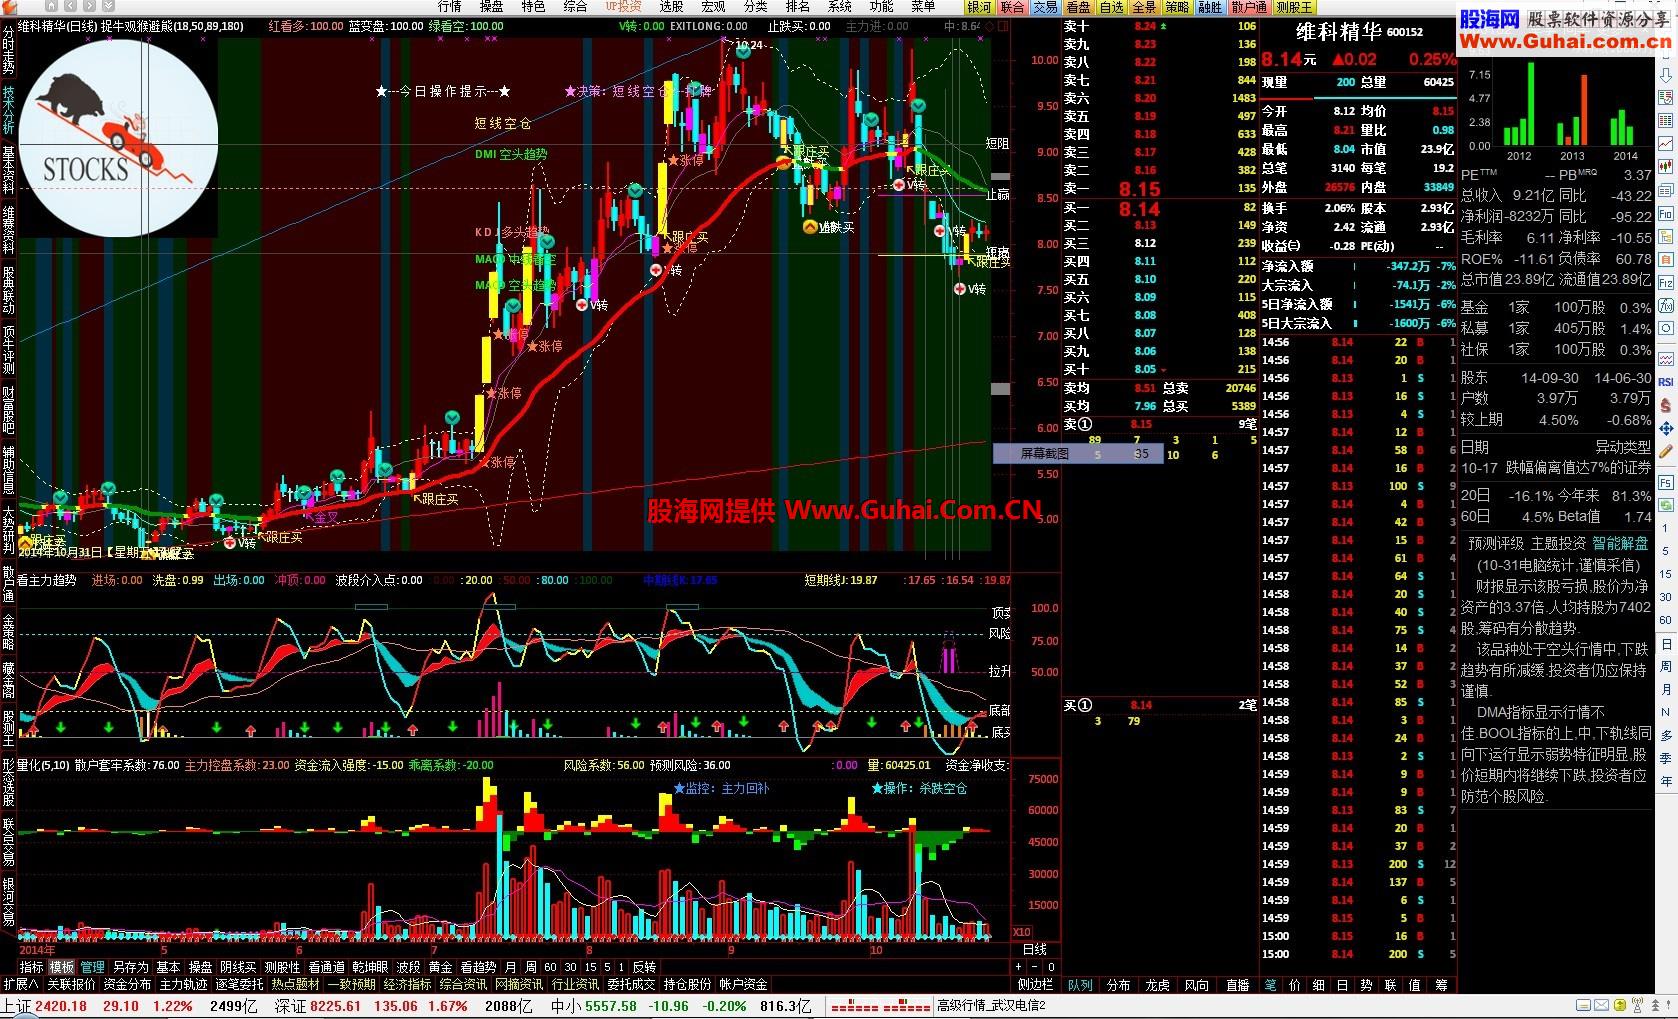The height and width of the screenshot is (1019, 1678).
Task: Switch to the 自选 top tab
Action: click(1111, 7)
